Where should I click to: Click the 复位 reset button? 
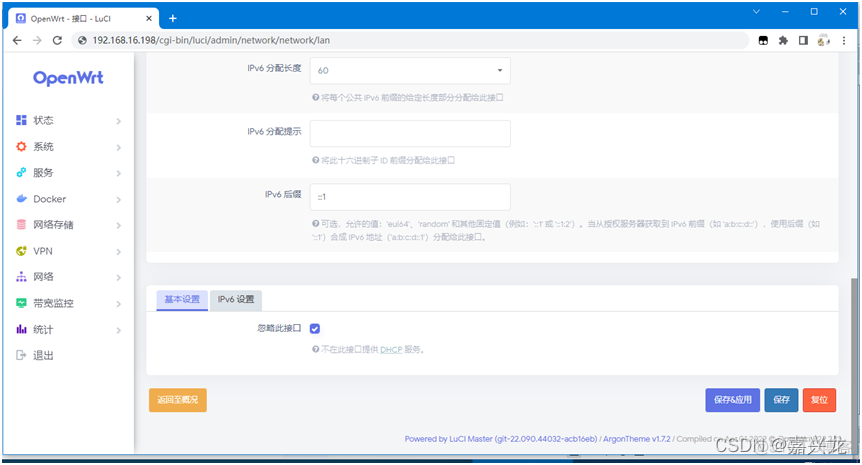point(819,400)
